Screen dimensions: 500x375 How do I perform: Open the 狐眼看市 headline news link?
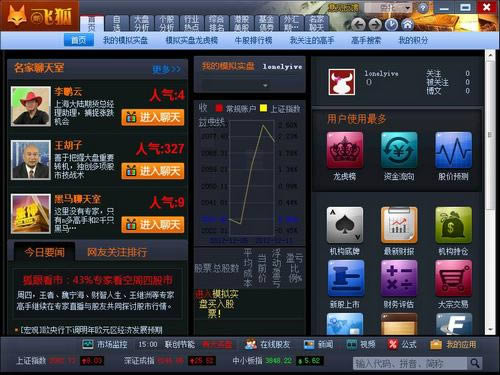pyautogui.click(x=98, y=280)
